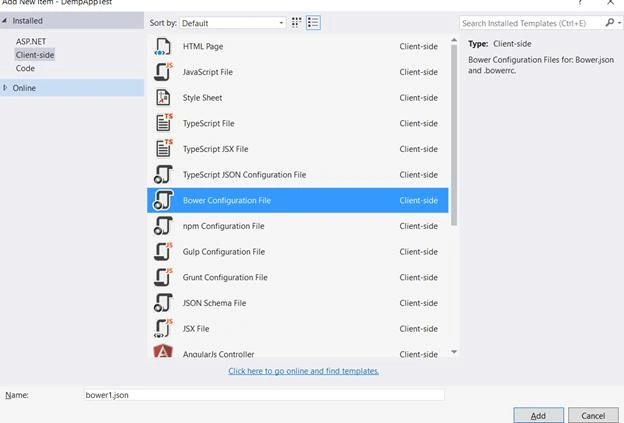This screenshot has width=624, height=423.
Task: Select the ASP.NET category
Action: click(x=31, y=41)
